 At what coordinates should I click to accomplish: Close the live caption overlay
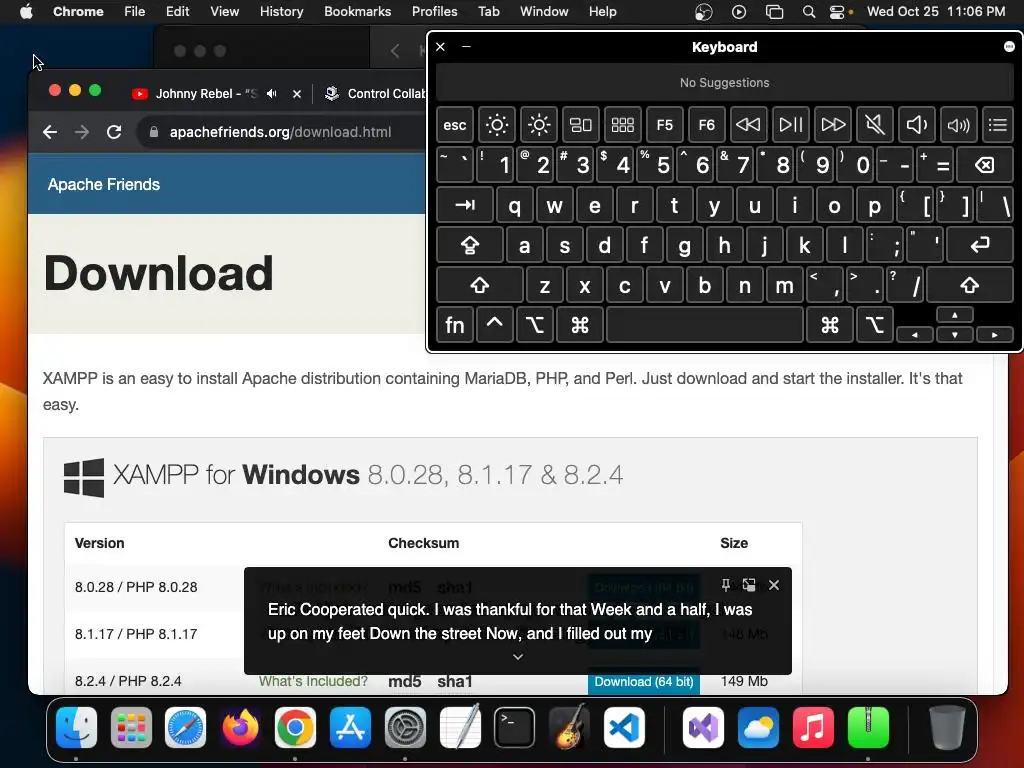pos(774,584)
